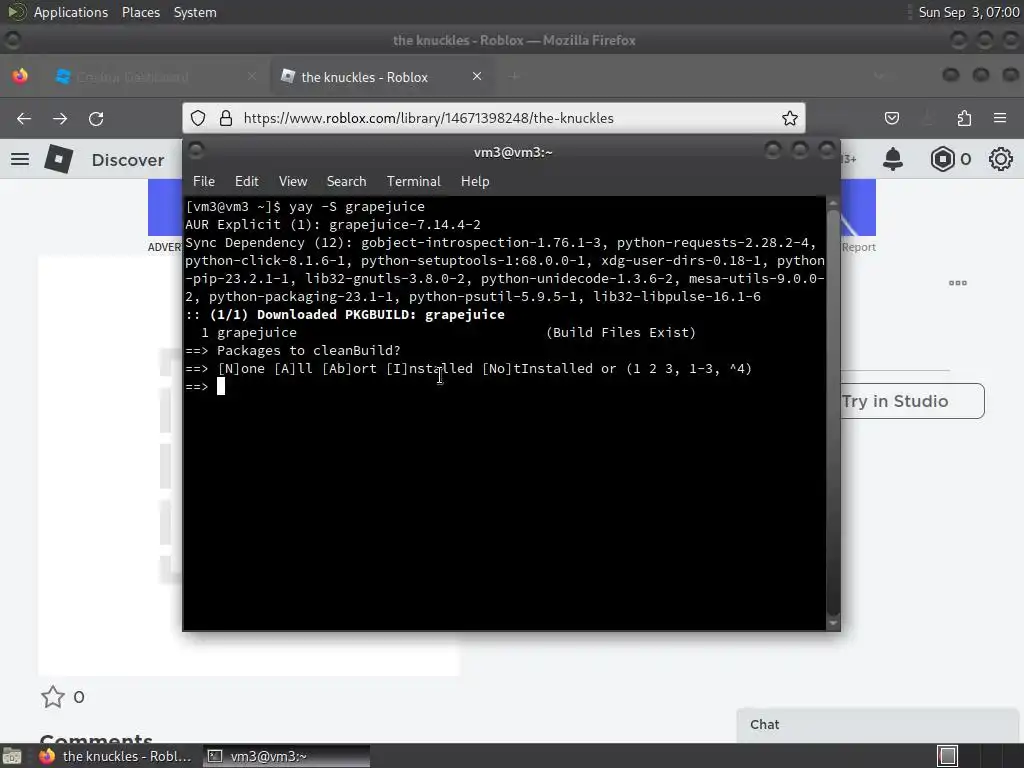Open asset three-dots options menu
This screenshot has height=768, width=1024.
tap(957, 283)
